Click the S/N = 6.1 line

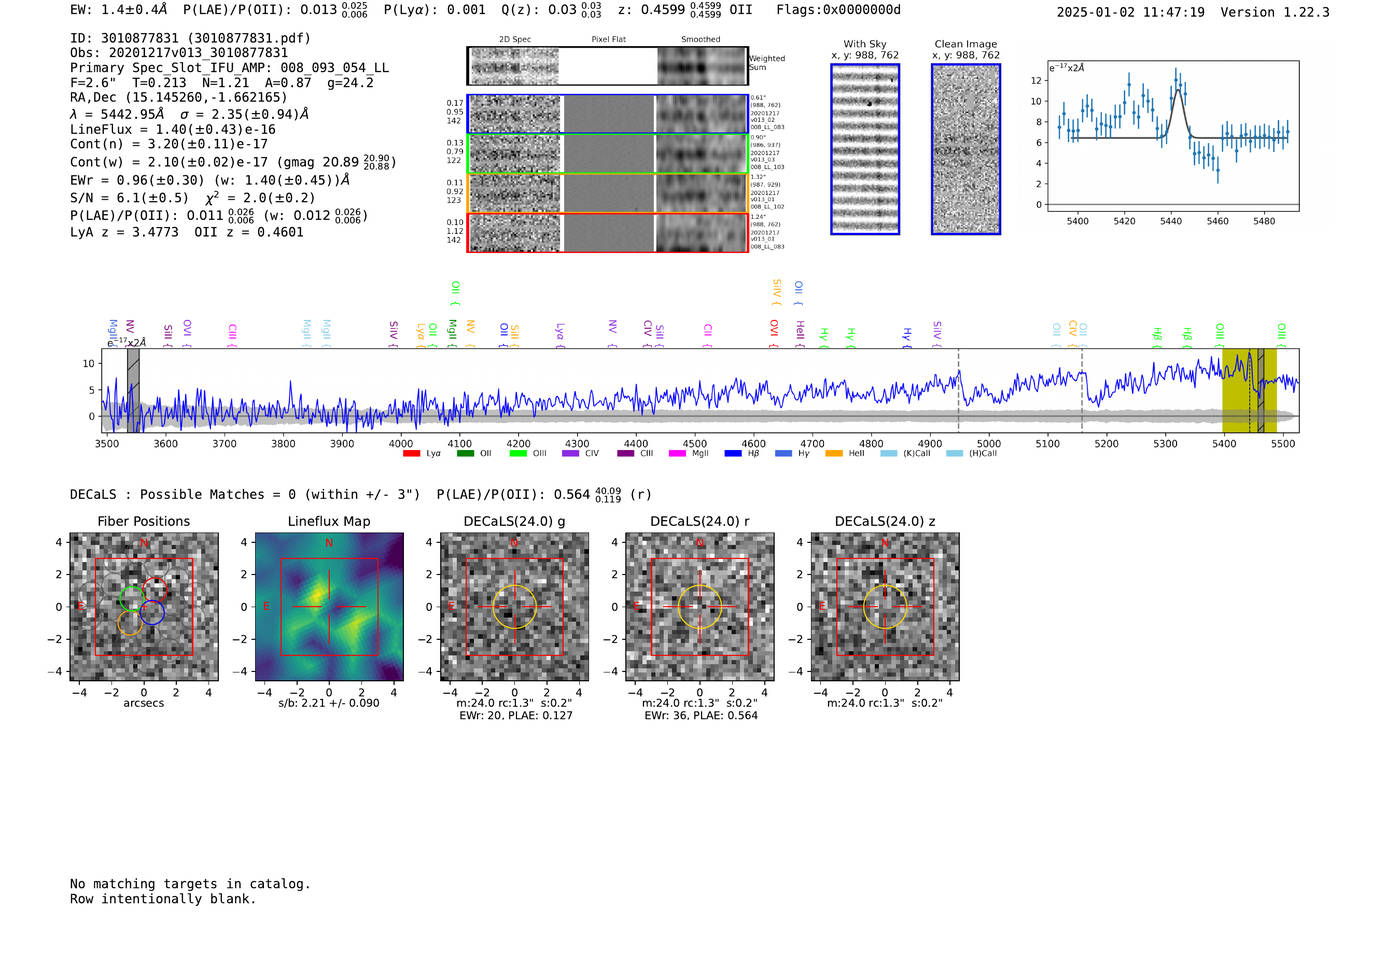coord(193,197)
